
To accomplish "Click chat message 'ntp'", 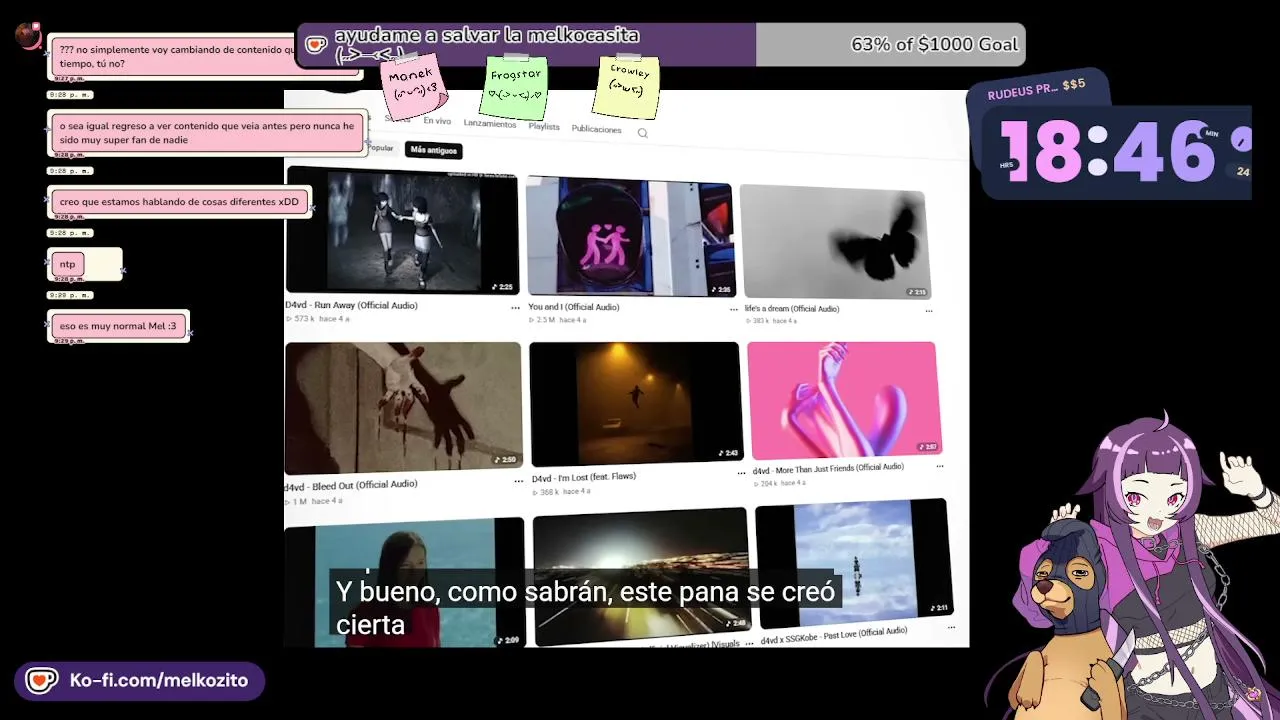I will (69, 264).
